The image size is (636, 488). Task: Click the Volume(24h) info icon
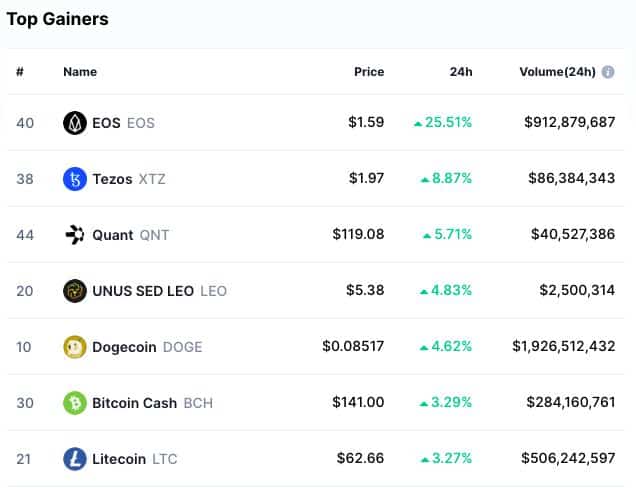click(x=608, y=72)
